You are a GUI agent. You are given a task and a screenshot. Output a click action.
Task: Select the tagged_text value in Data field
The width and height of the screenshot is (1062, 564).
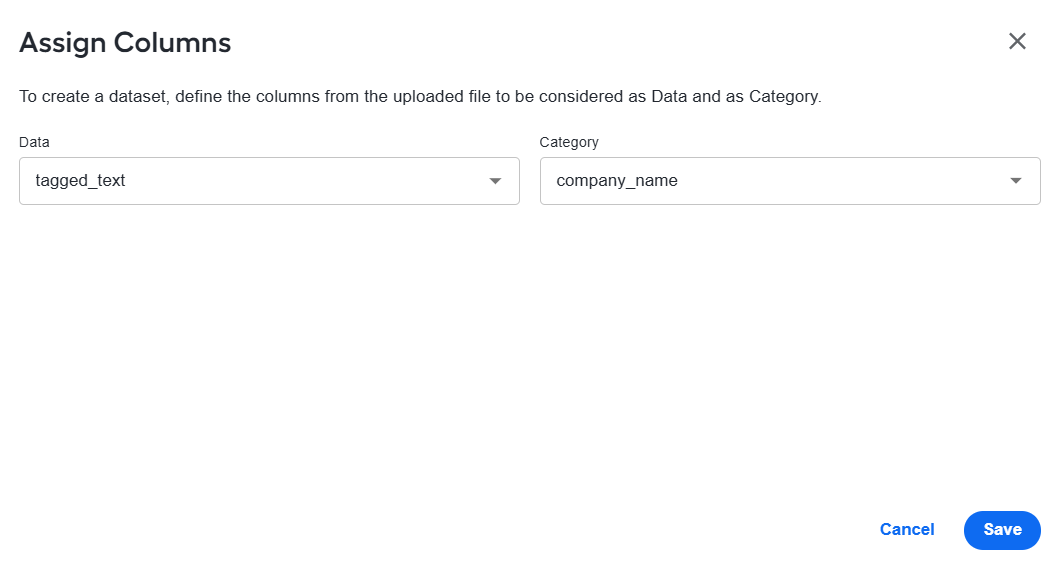click(x=80, y=181)
